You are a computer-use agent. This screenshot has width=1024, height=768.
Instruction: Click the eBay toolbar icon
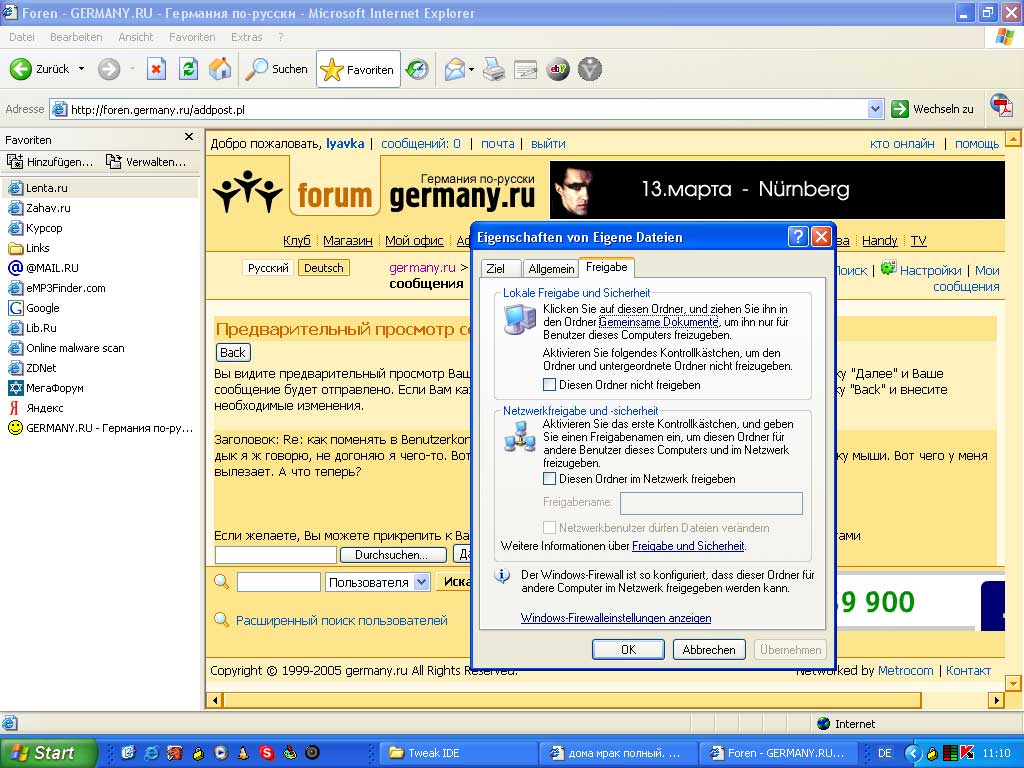click(x=558, y=69)
